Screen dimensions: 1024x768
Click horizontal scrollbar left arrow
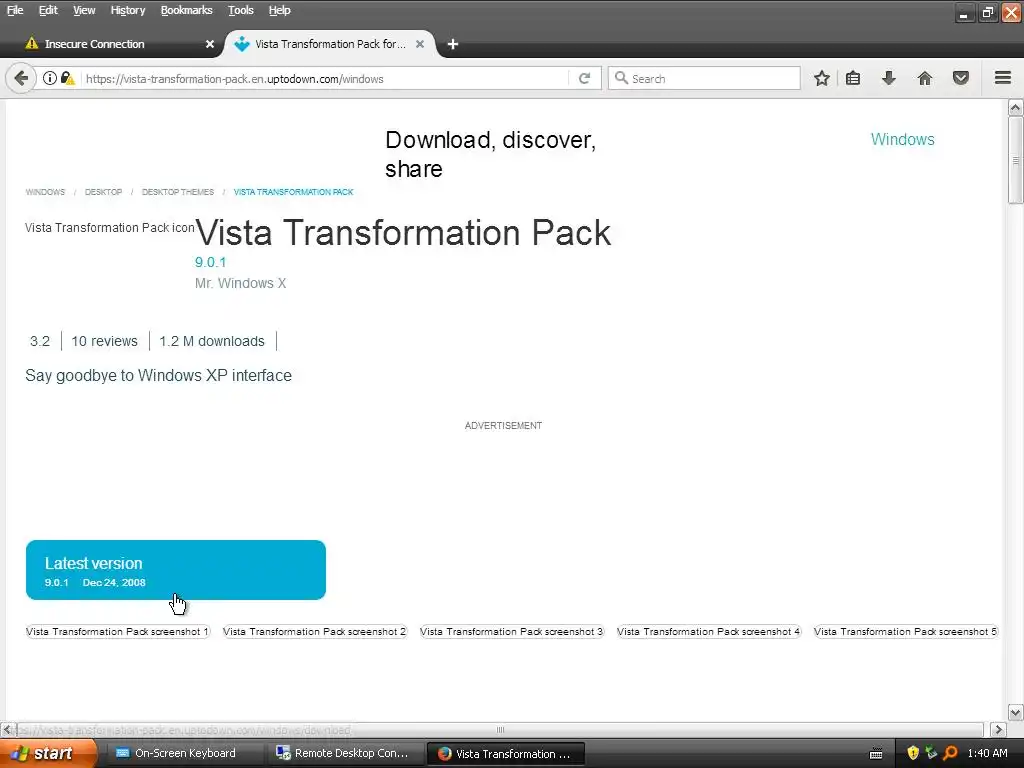(x=7, y=729)
